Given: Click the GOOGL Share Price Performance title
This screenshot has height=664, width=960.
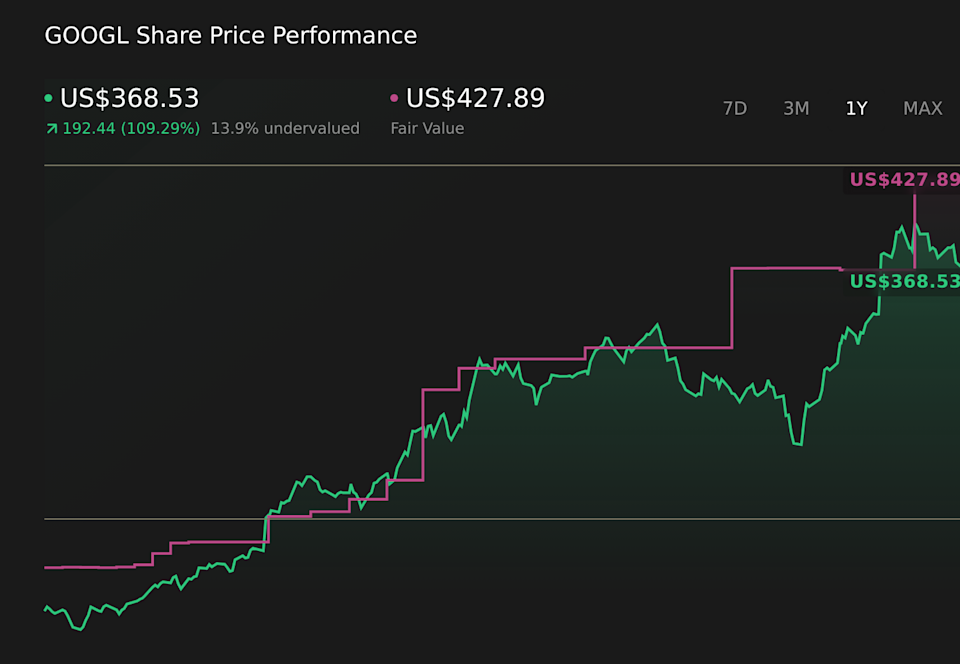Looking at the screenshot, I should (x=231, y=35).
